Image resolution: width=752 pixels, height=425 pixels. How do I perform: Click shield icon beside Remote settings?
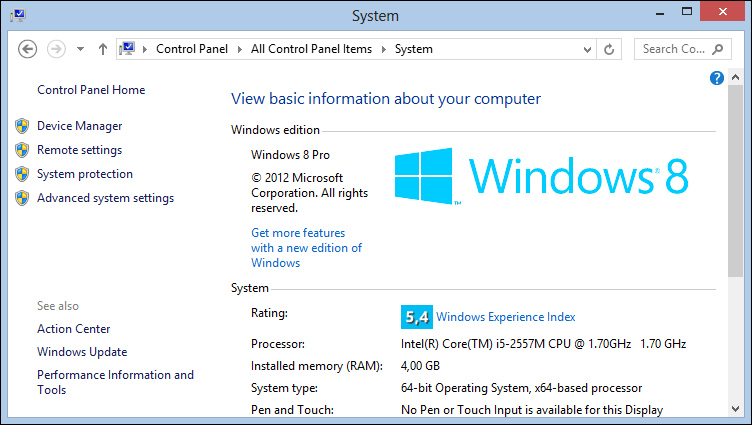(x=22, y=150)
